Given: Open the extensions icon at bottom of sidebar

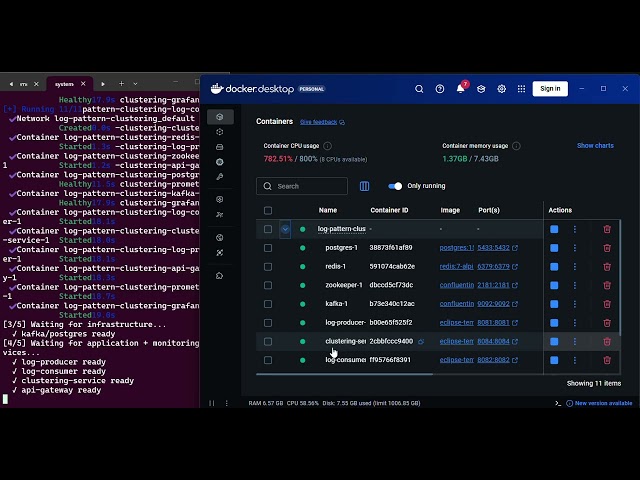Looking at the screenshot, I should (x=220, y=276).
